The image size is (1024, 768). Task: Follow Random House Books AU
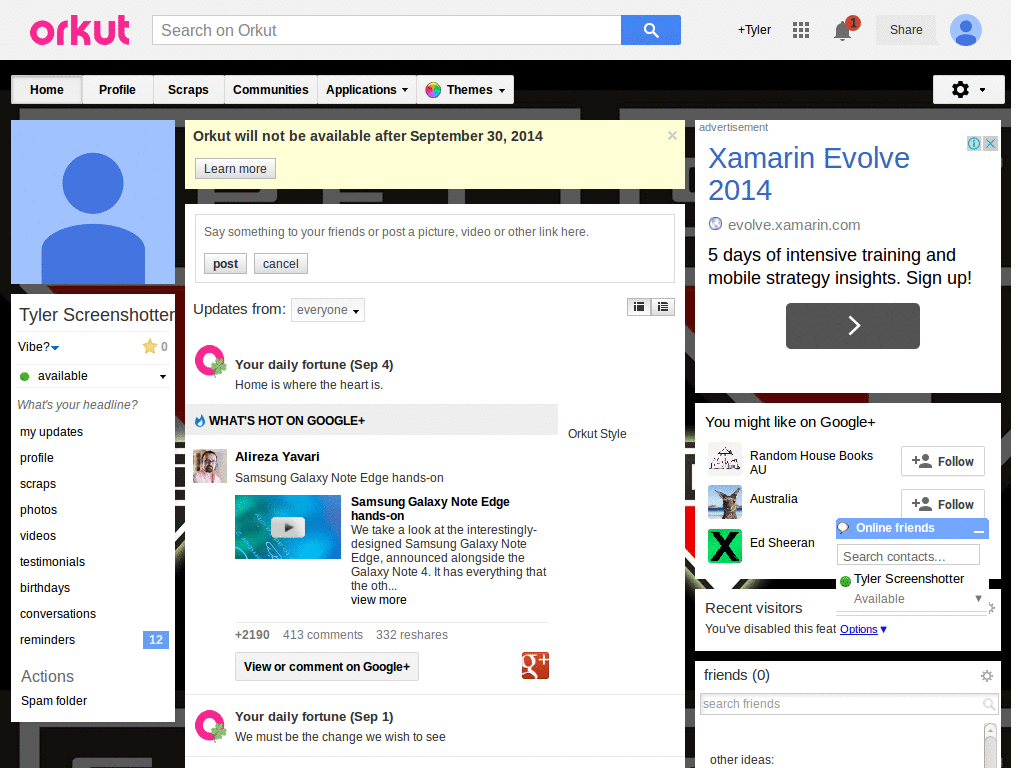pyautogui.click(x=942, y=462)
